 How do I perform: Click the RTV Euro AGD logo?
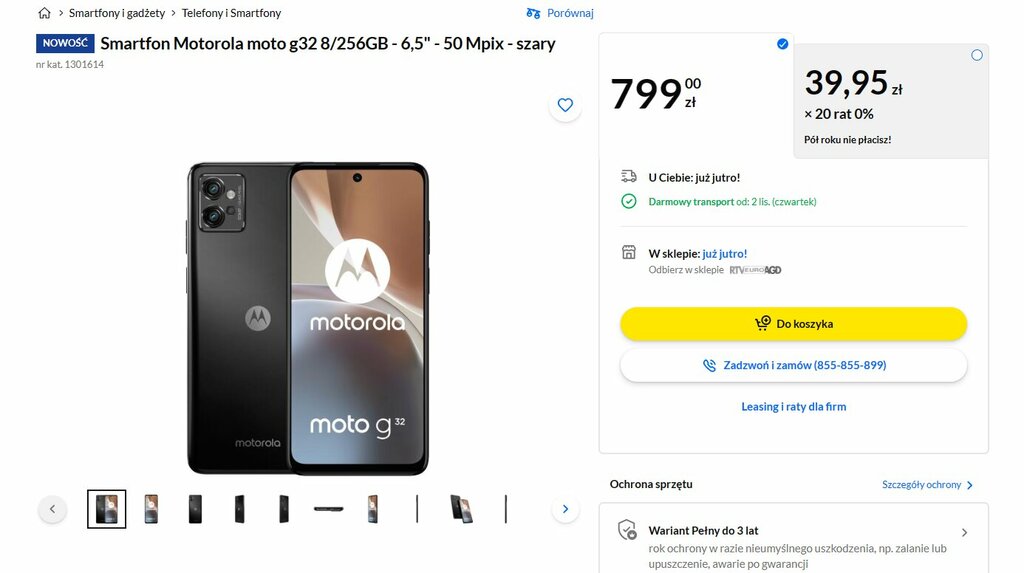click(x=755, y=270)
